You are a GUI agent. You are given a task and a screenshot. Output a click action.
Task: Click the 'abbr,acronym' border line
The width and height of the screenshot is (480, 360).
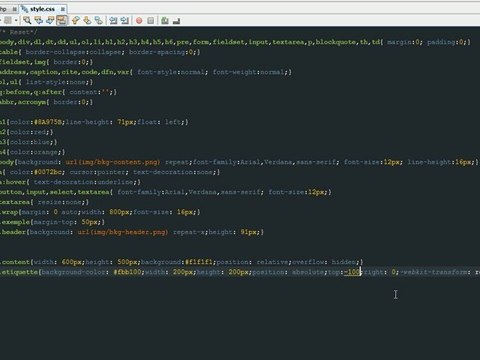pyautogui.click(x=46, y=102)
